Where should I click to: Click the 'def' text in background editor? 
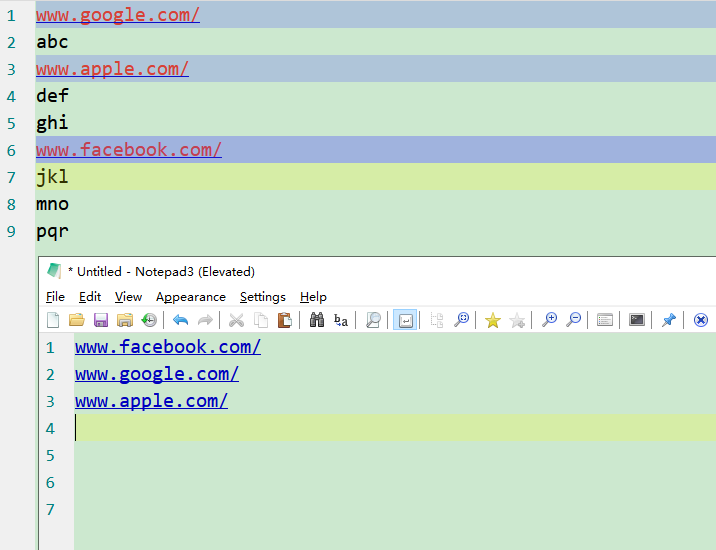[x=53, y=96]
